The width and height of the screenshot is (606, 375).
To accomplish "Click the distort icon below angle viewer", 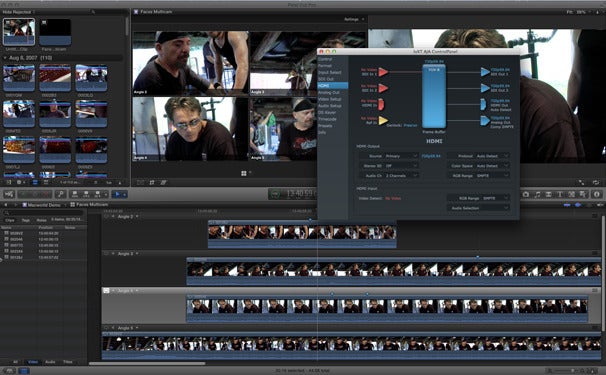I will click(163, 182).
